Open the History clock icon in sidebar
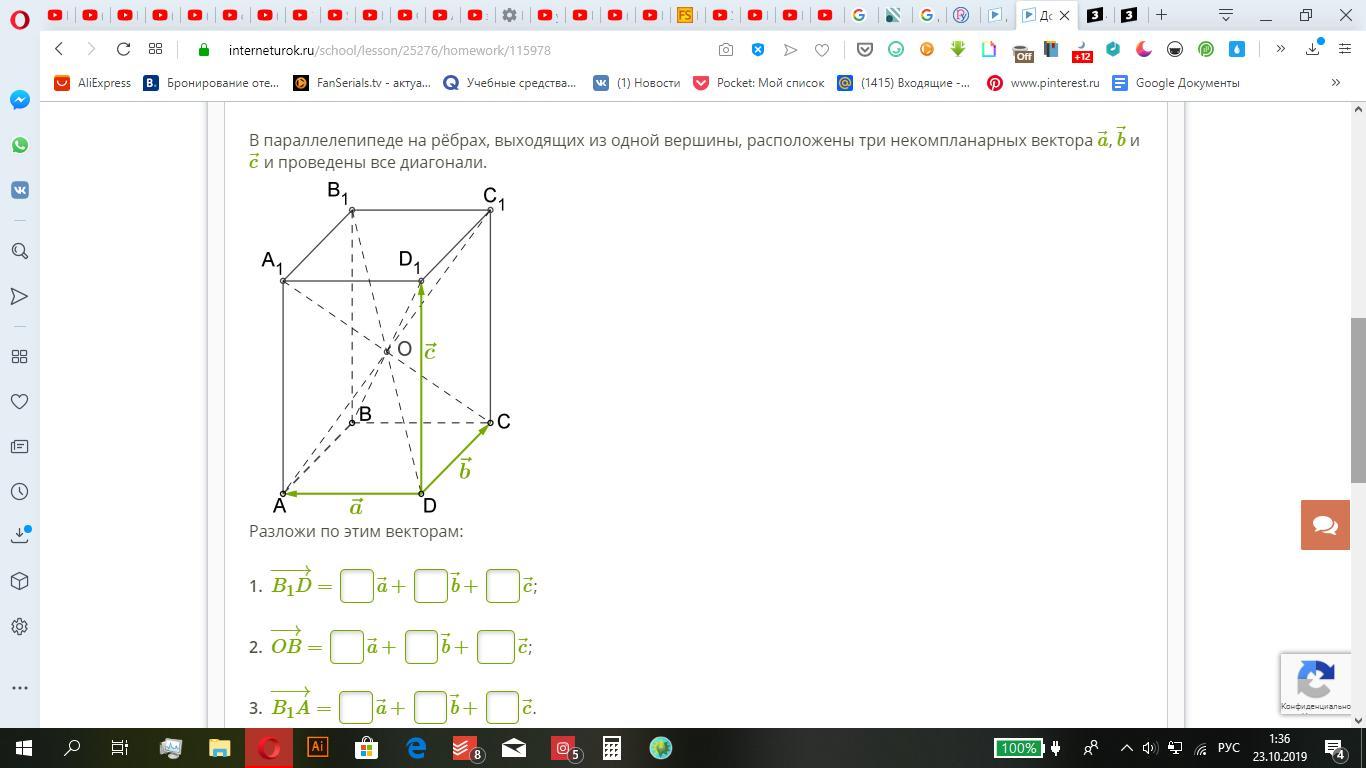The height and width of the screenshot is (768, 1366). tap(19, 491)
